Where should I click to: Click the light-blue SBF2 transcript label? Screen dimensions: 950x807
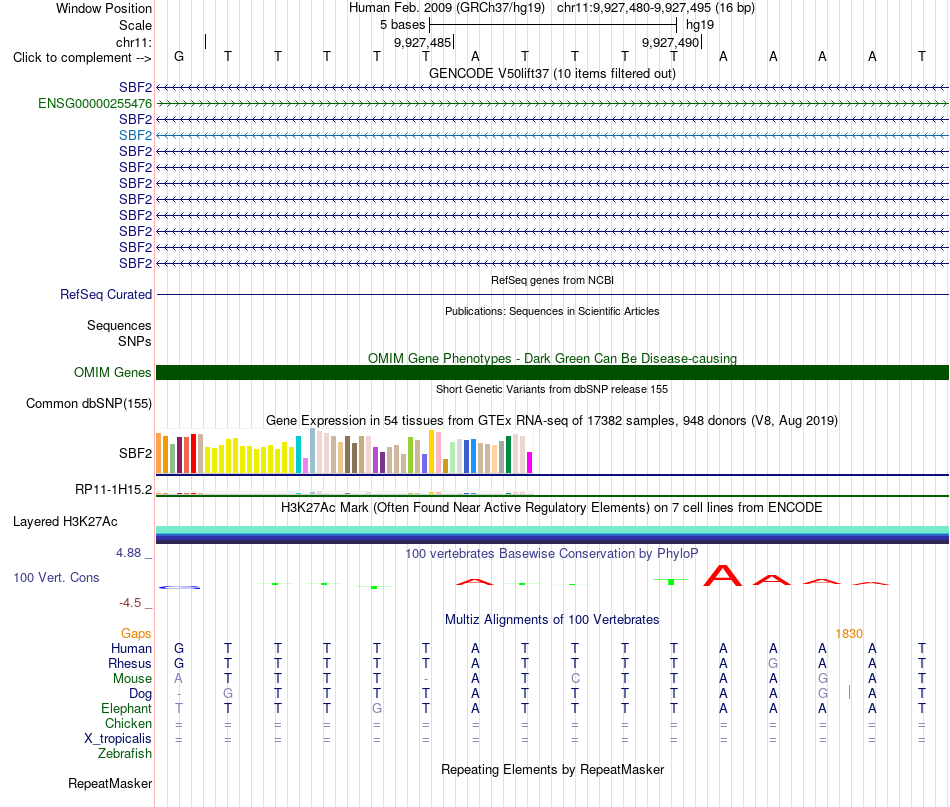coord(135,135)
